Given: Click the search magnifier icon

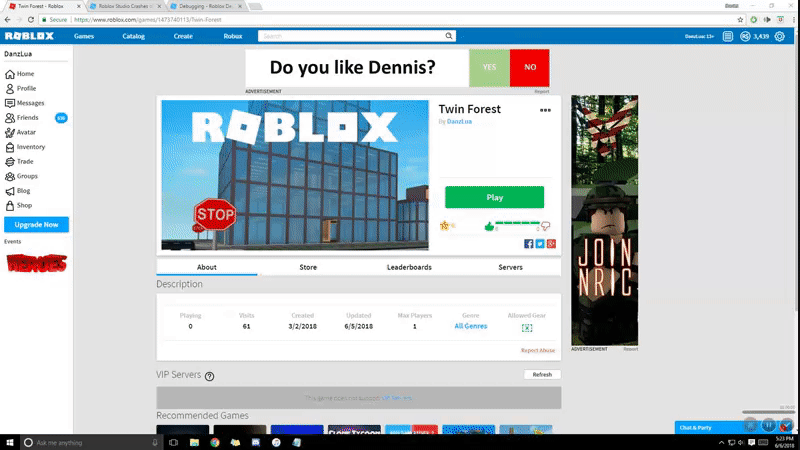Looking at the screenshot, I should (448, 36).
